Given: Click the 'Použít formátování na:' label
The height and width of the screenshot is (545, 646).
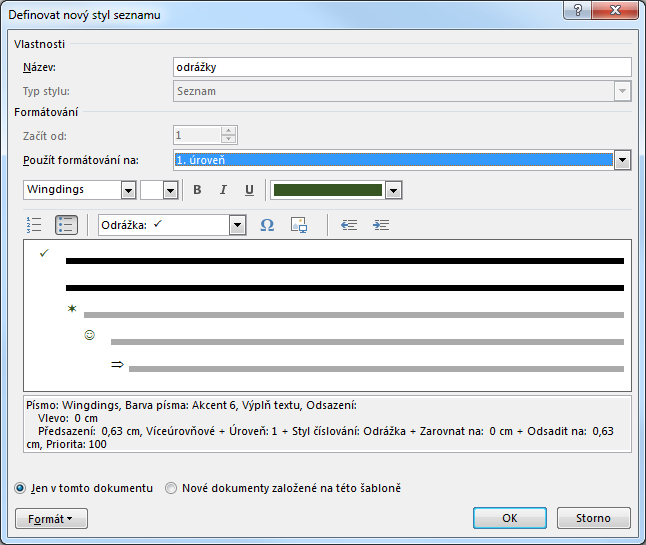Looking at the screenshot, I should click(x=81, y=160).
